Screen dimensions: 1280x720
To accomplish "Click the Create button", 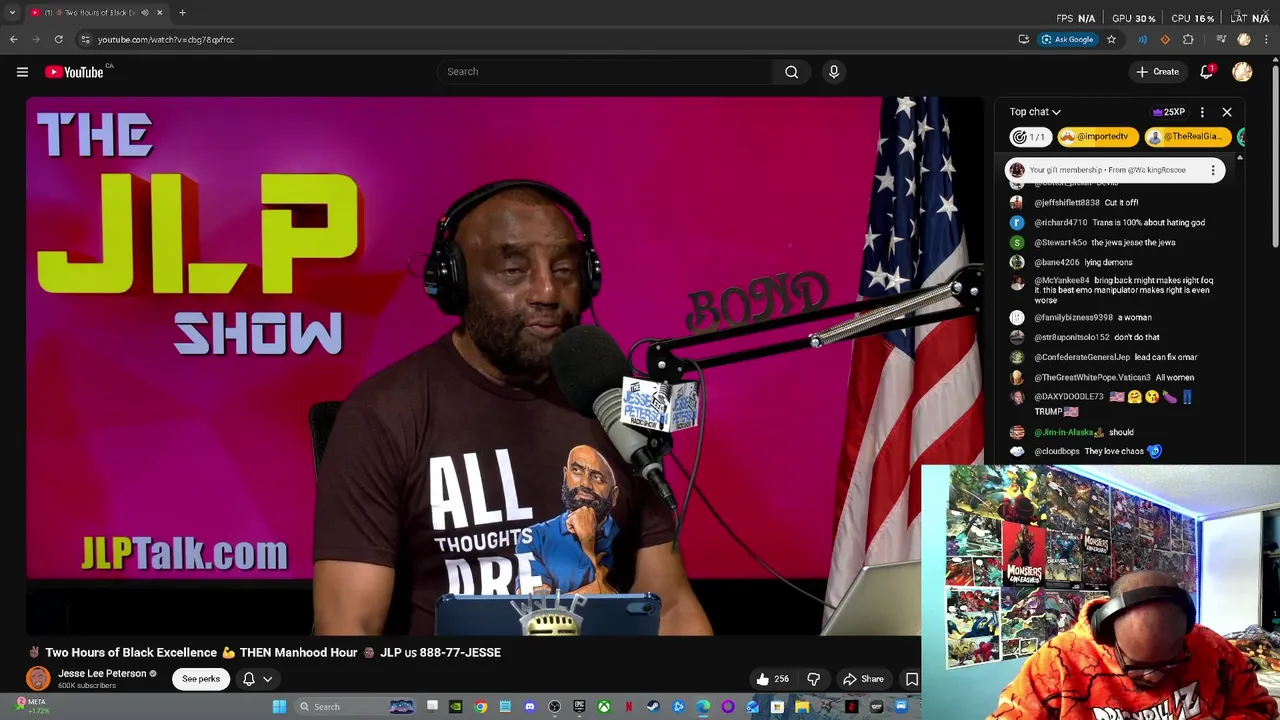I will tap(1157, 71).
